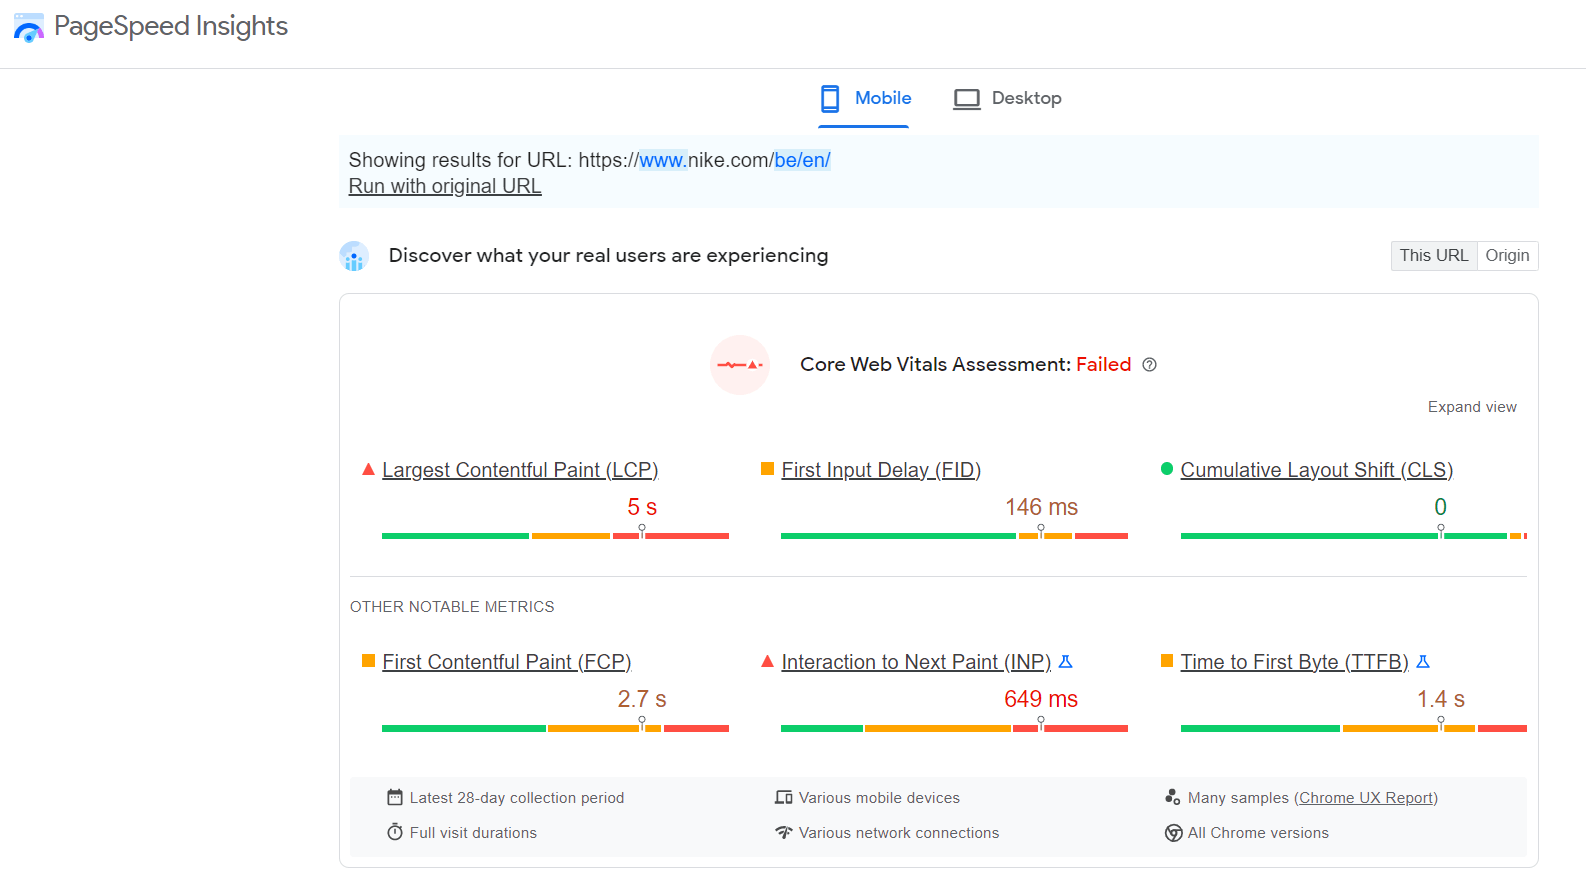Open Interaction to Next Paint (INP) link
Viewport: 1586px width, 877px height.
(916, 662)
